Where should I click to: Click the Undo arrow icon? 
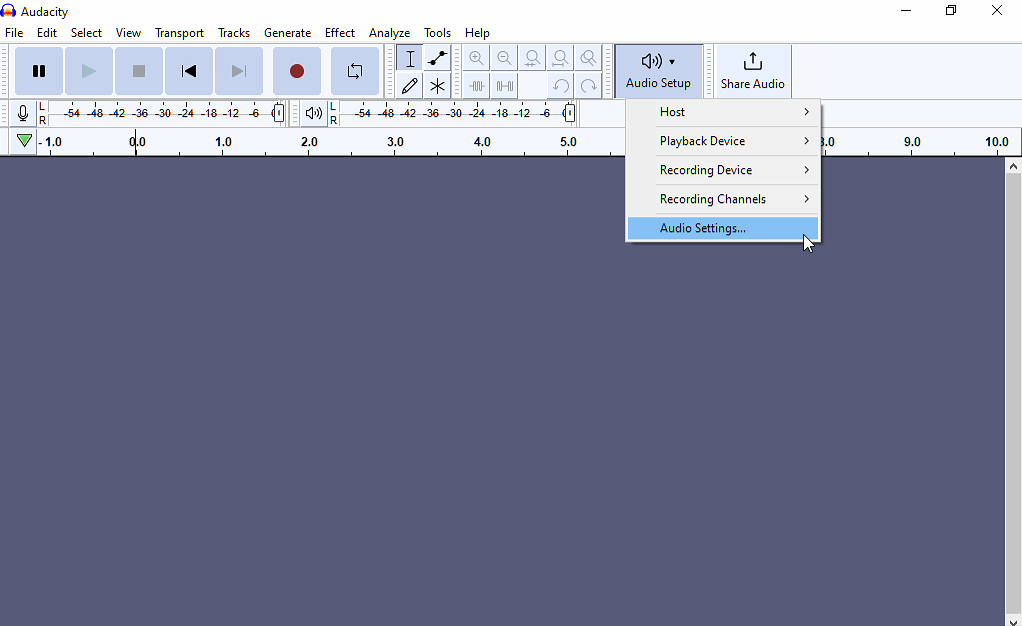[561, 85]
